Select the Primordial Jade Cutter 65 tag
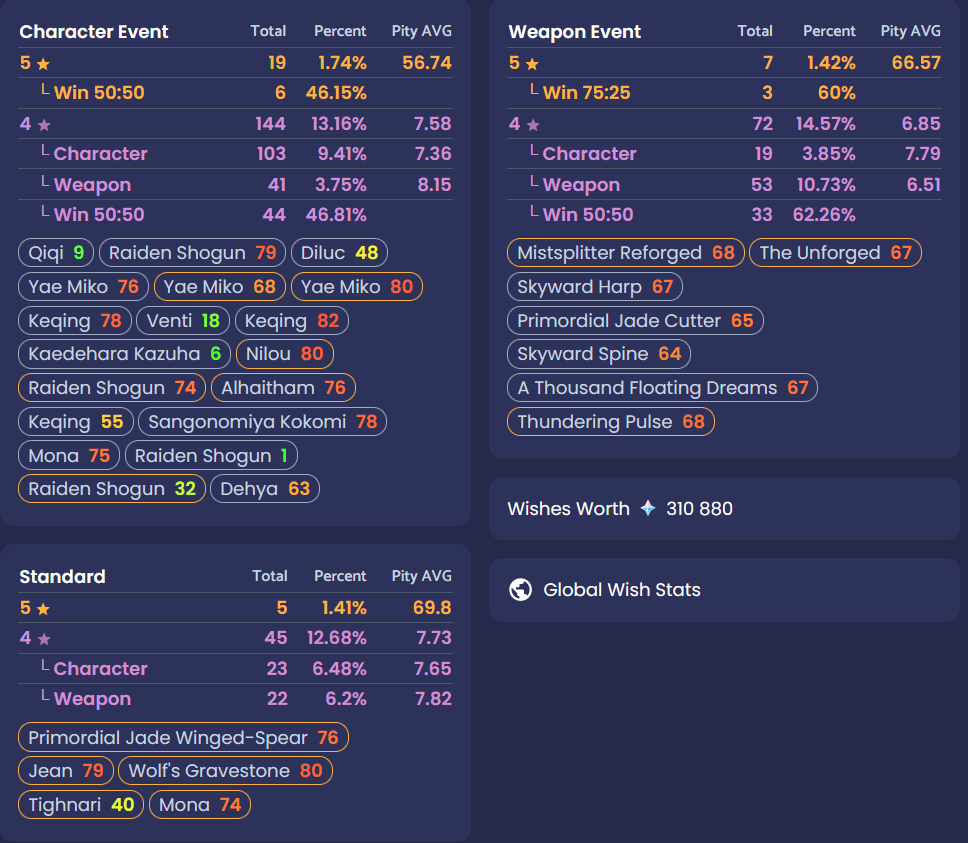This screenshot has height=843, width=968. (x=635, y=321)
